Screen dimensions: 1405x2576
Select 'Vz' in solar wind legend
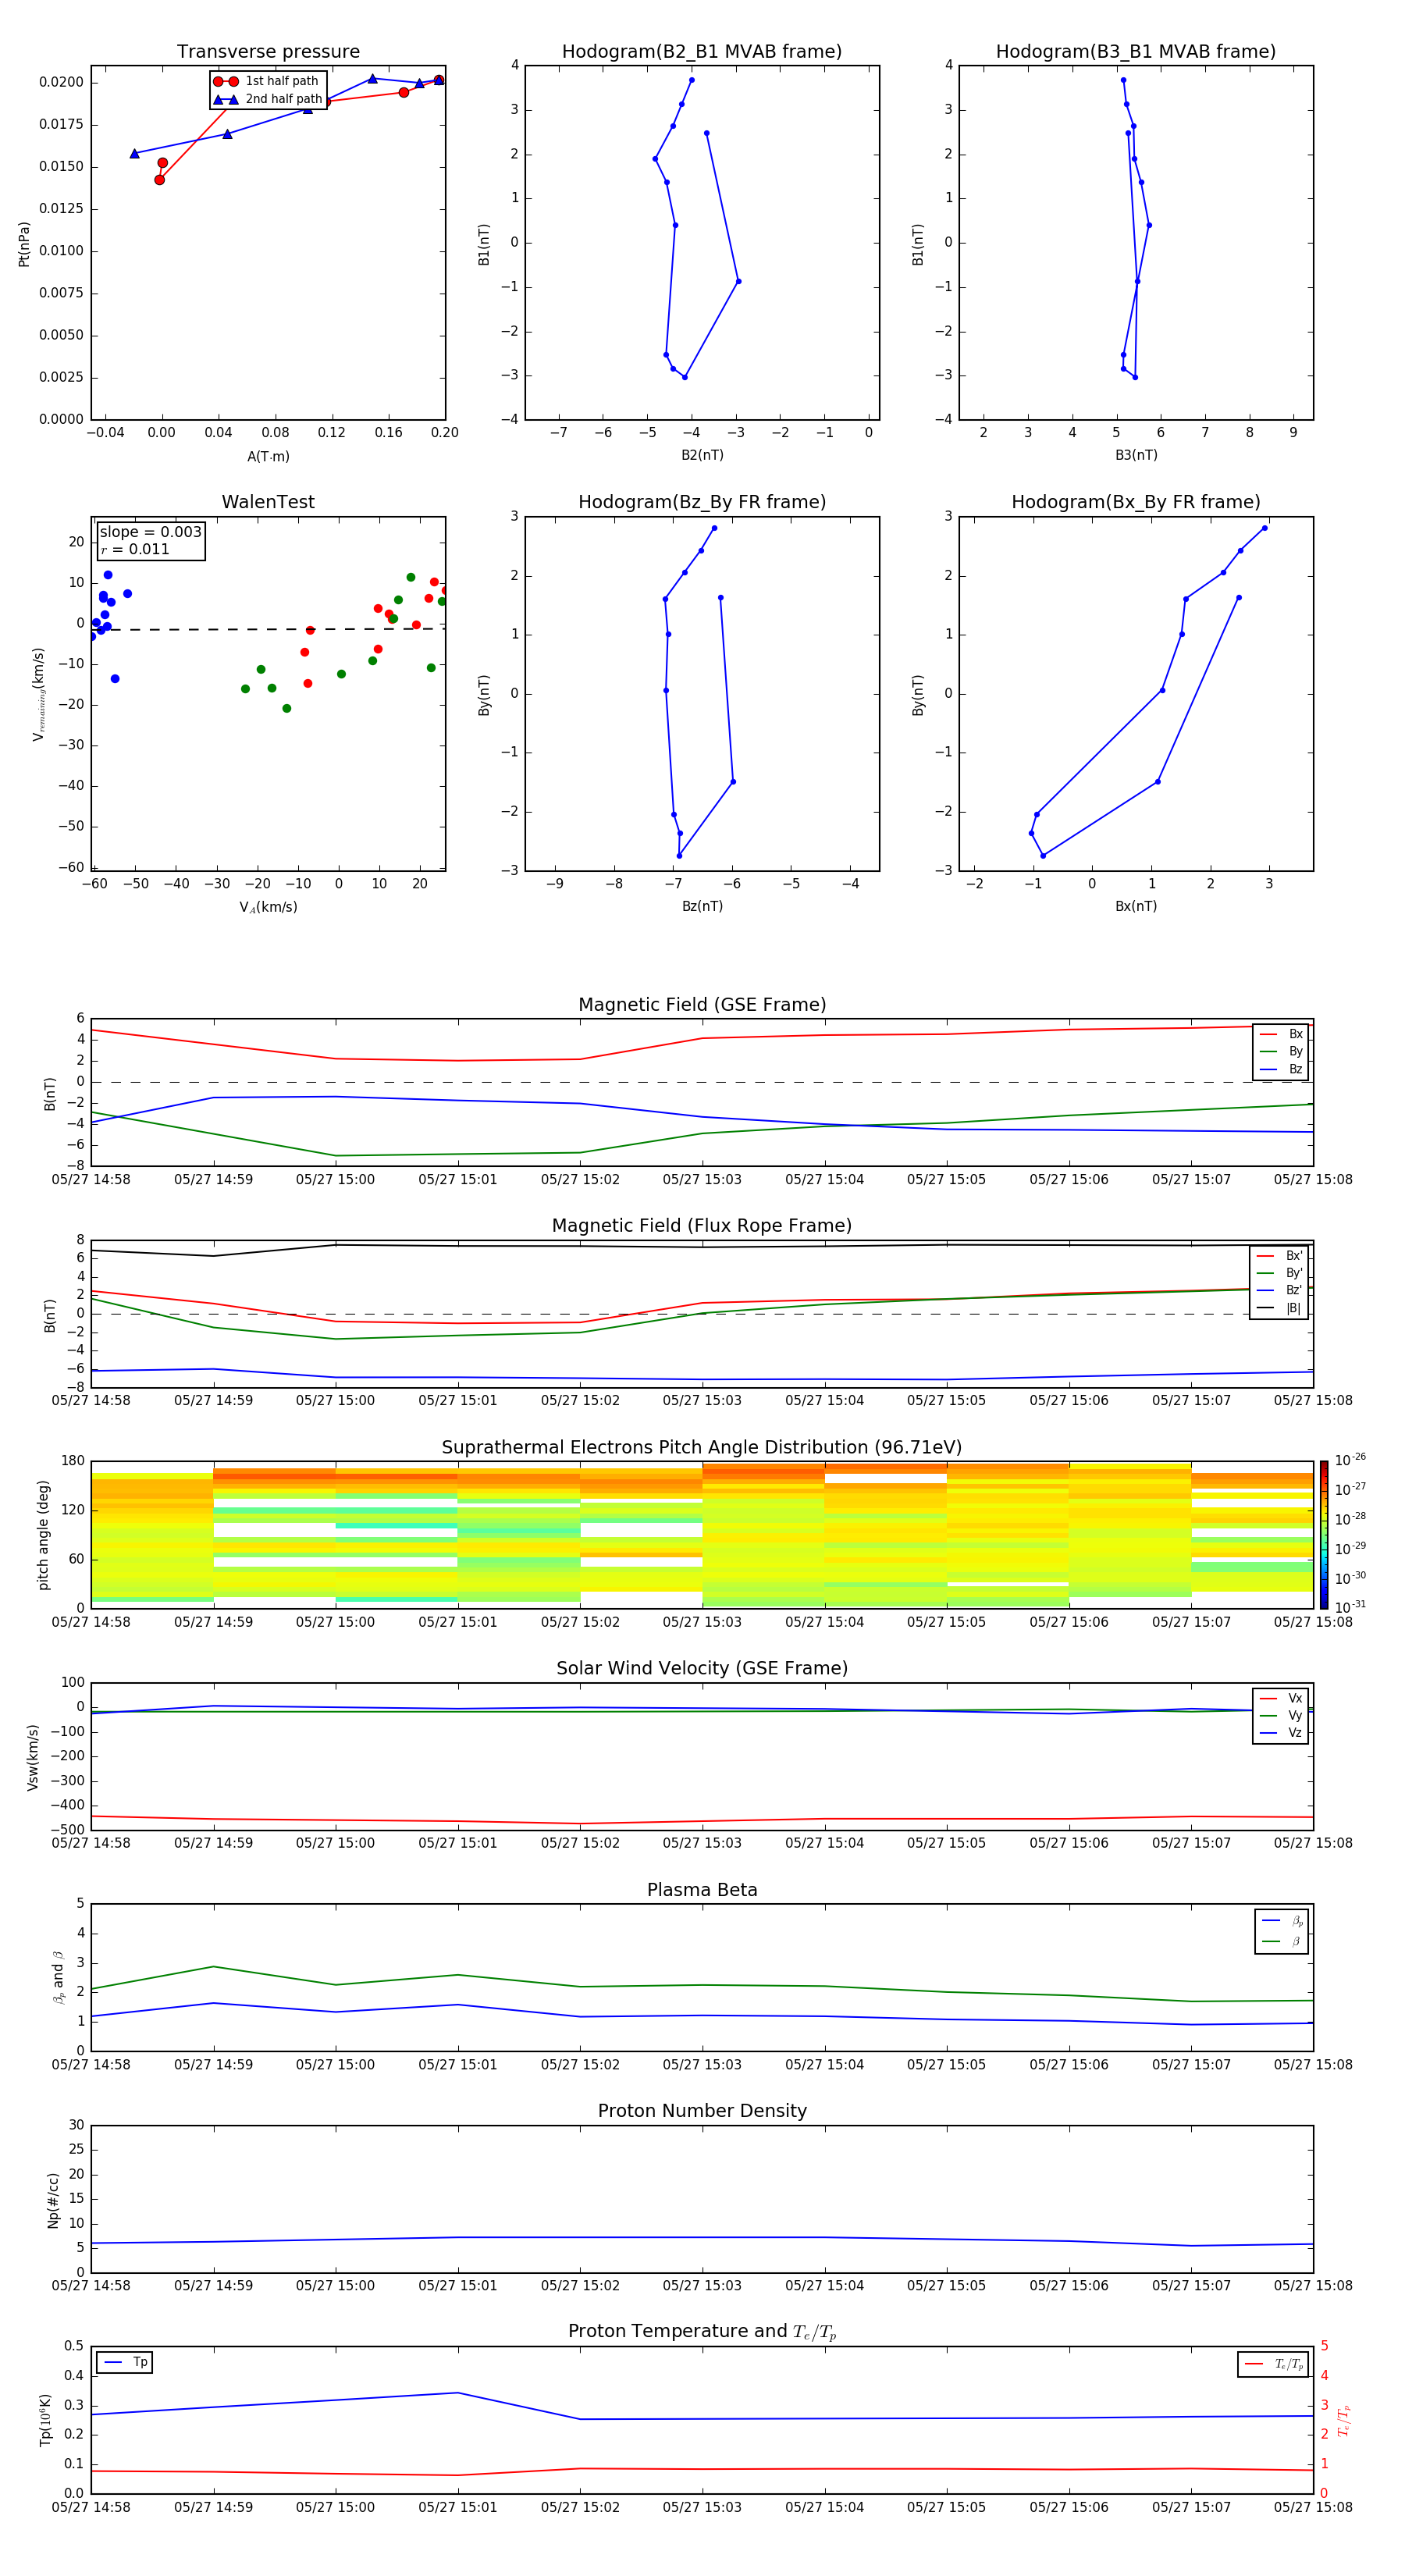[x=1281, y=1733]
